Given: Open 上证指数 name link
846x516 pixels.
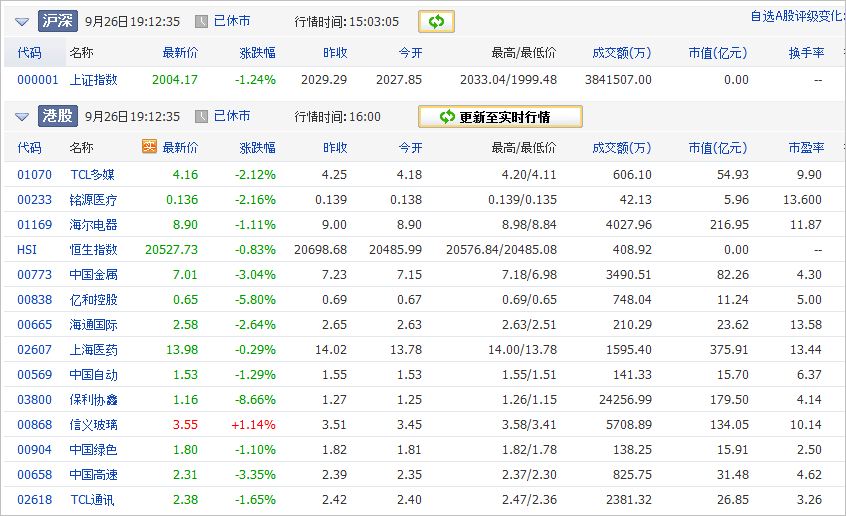Looking at the screenshot, I should point(93,80).
